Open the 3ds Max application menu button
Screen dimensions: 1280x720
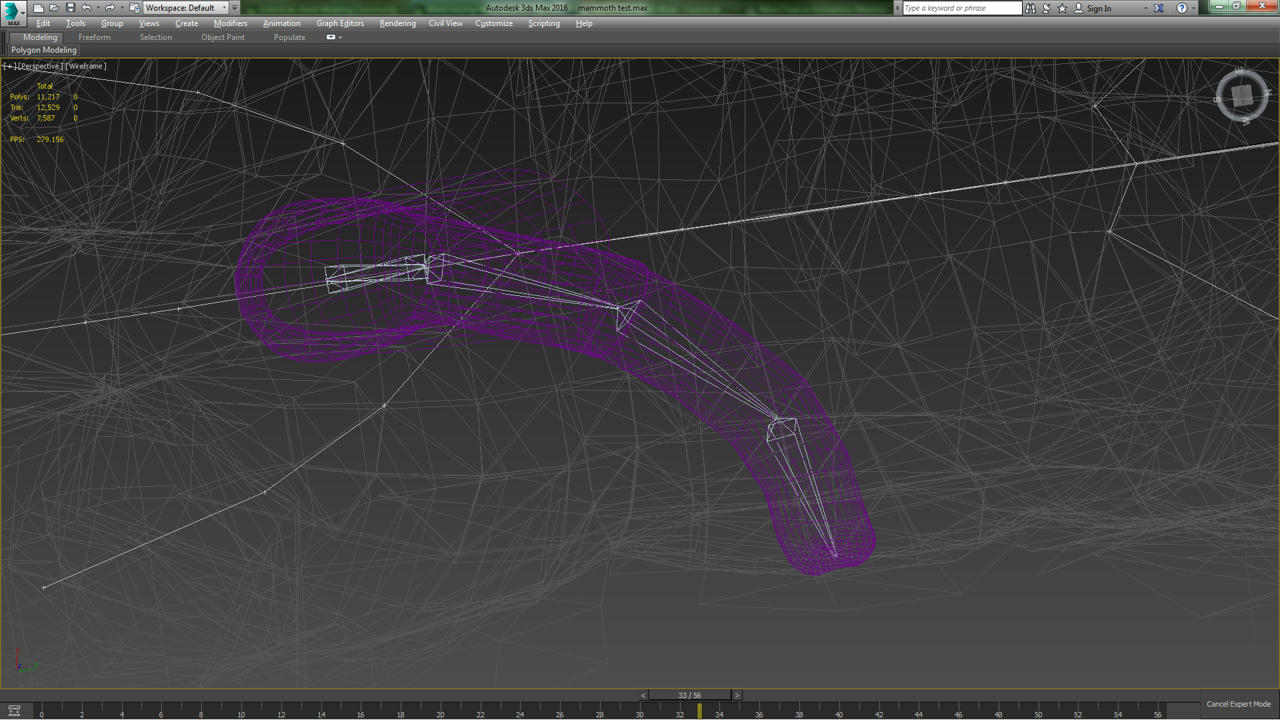click(14, 14)
